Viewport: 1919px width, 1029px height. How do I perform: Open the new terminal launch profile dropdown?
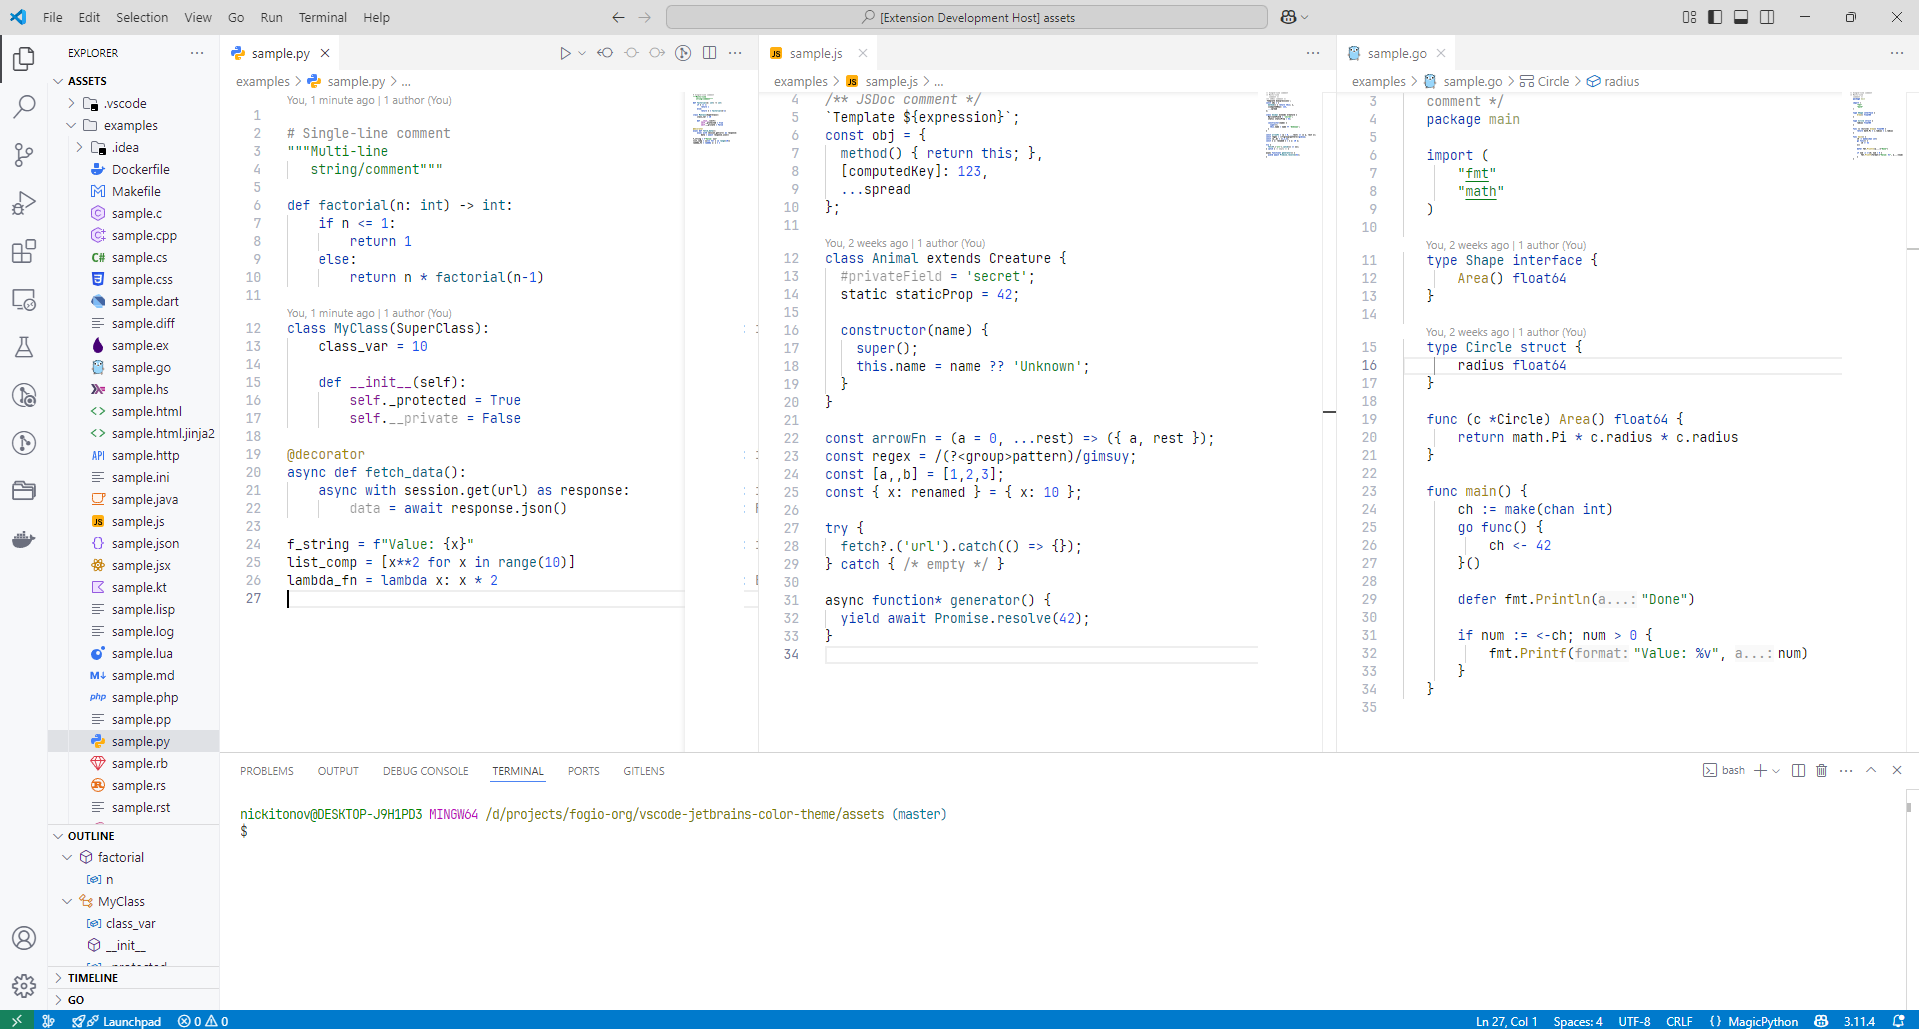pyautogui.click(x=1776, y=771)
